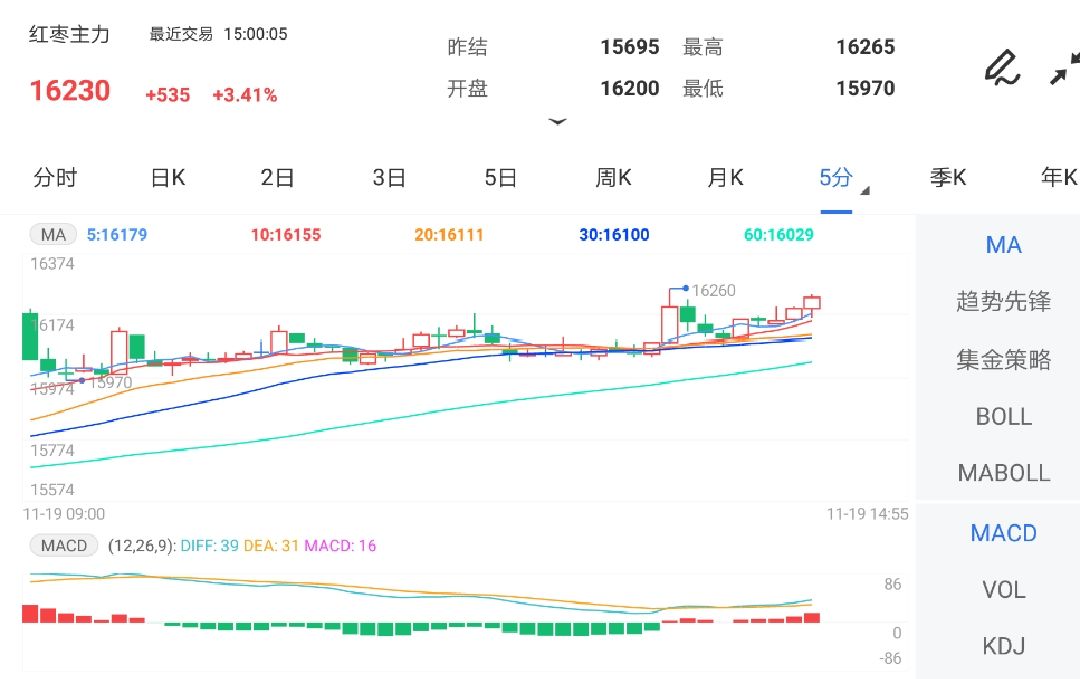
Task: Switch to 周K chart tab
Action: pos(613,178)
